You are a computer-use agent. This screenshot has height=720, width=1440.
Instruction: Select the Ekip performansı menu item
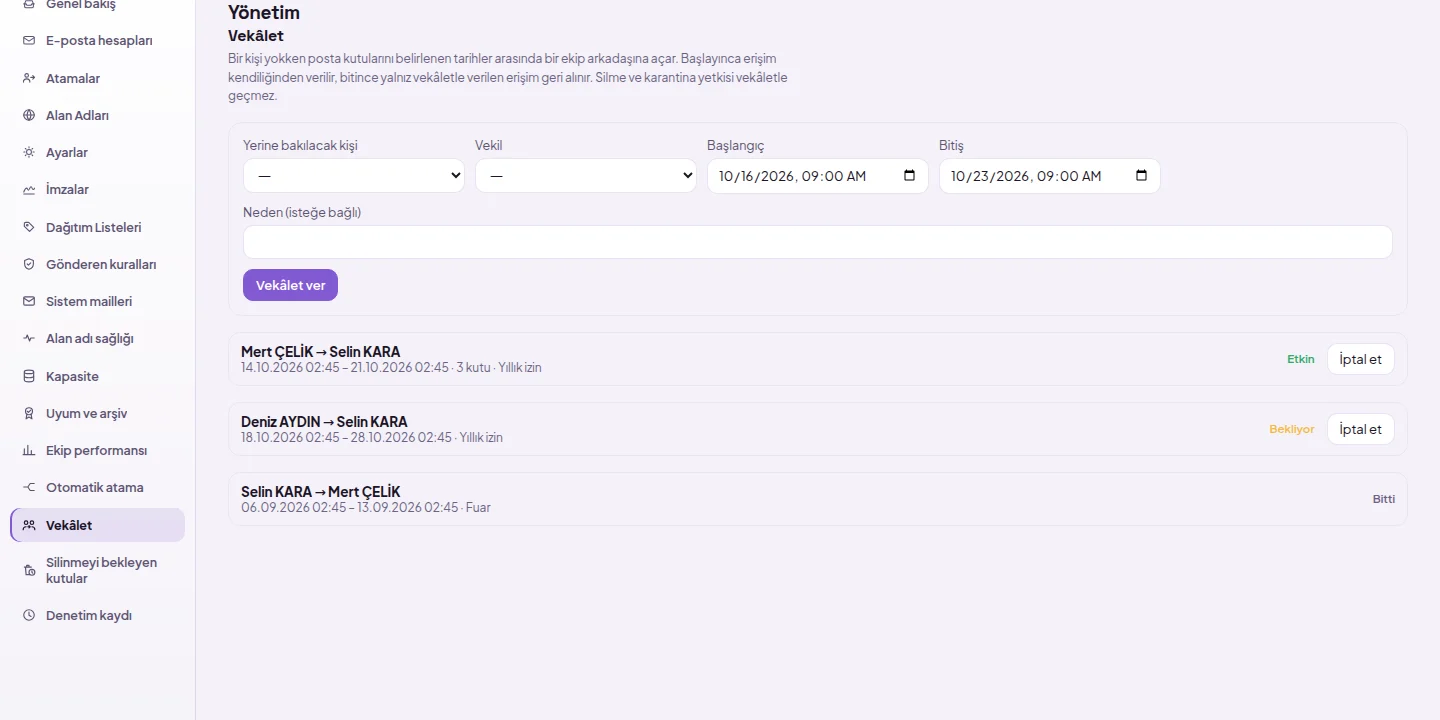coord(97,451)
